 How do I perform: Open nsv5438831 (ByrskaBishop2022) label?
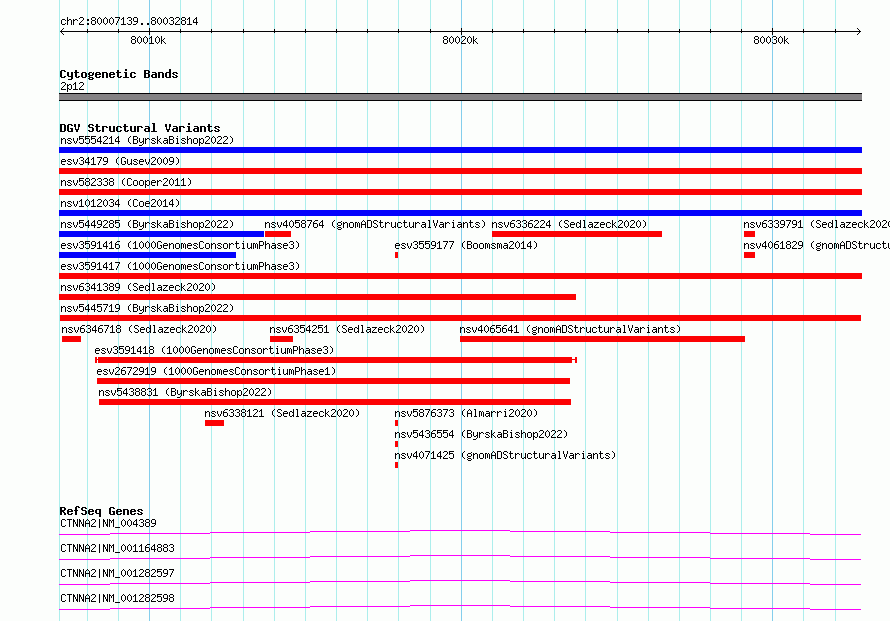pyautogui.click(x=185, y=392)
